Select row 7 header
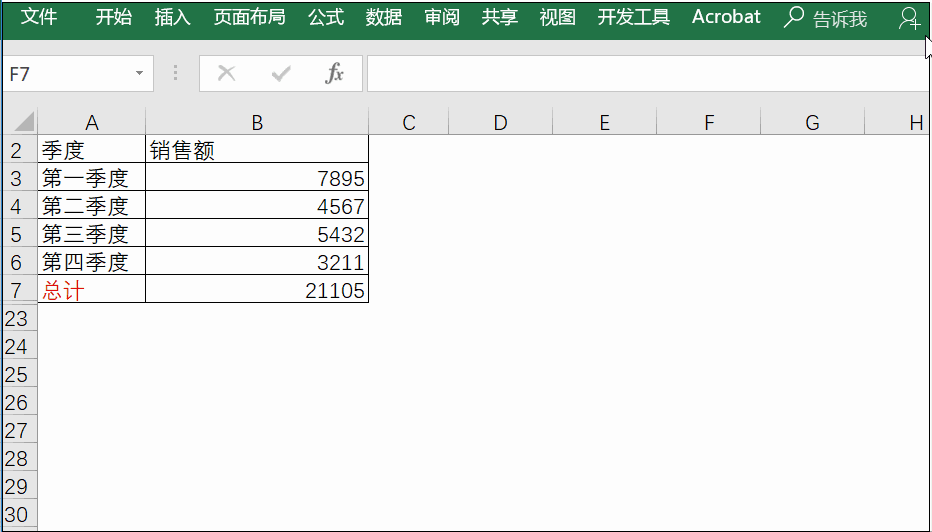The height and width of the screenshot is (532, 932). coord(20,289)
